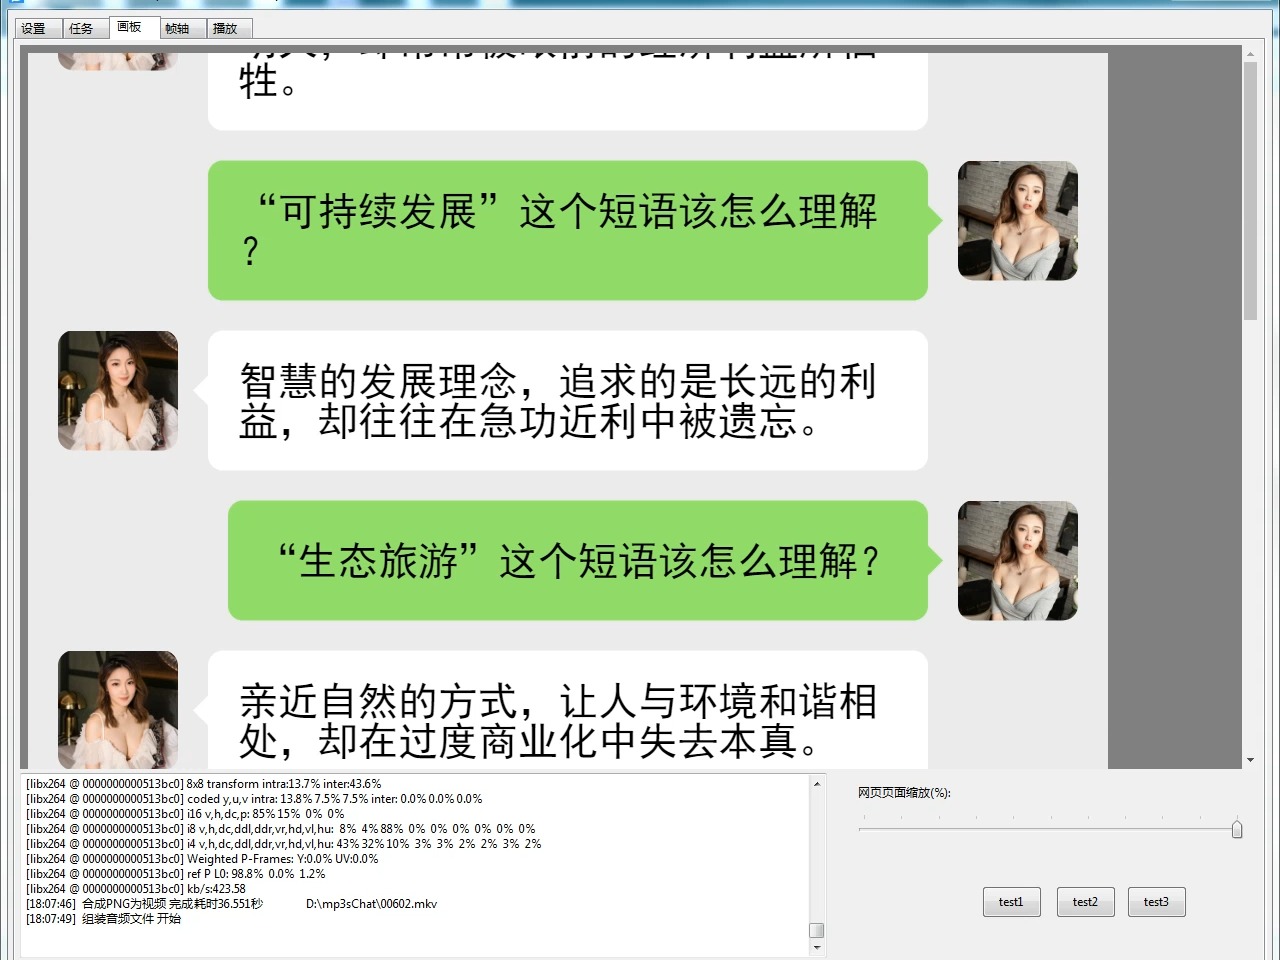Click the D:\mp3sChat\00602.mkv path

371,904
